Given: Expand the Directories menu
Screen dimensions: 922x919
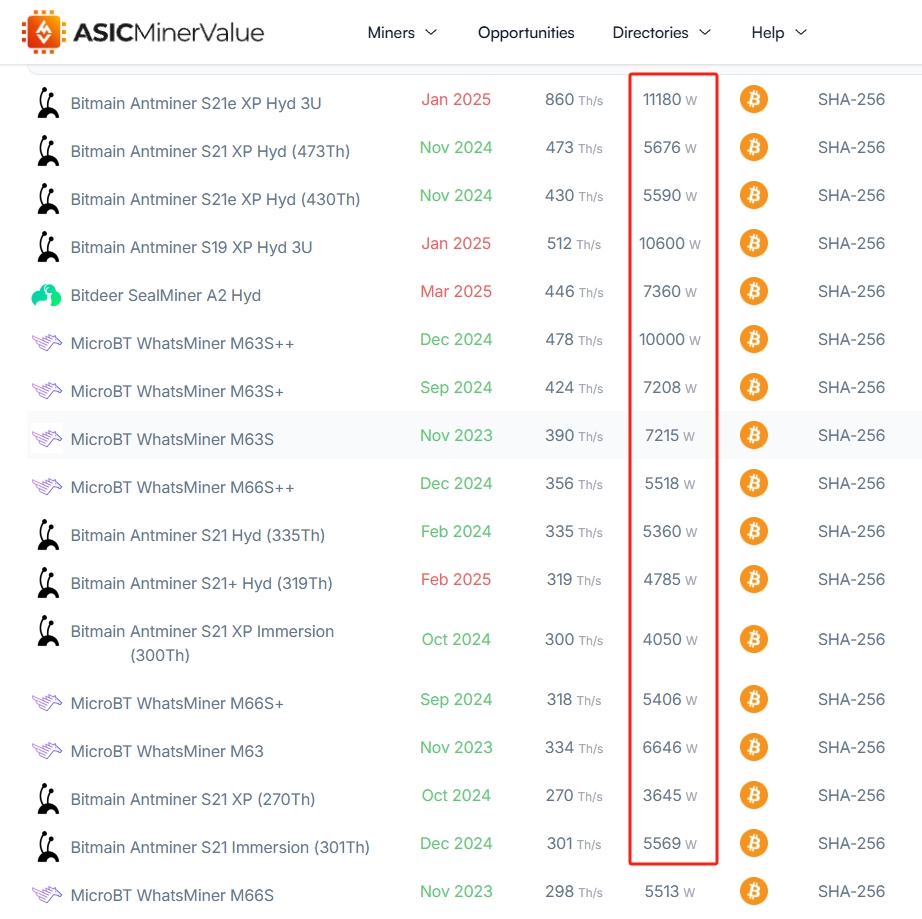Looking at the screenshot, I should point(662,32).
